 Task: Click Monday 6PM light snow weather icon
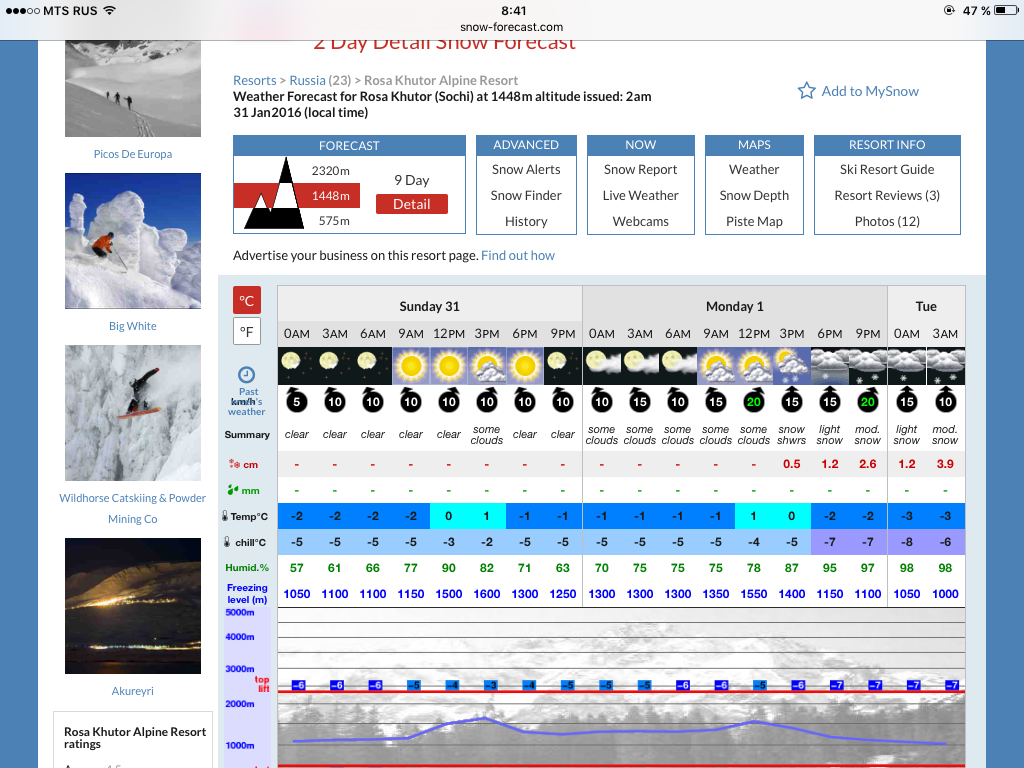pyautogui.click(x=829, y=366)
